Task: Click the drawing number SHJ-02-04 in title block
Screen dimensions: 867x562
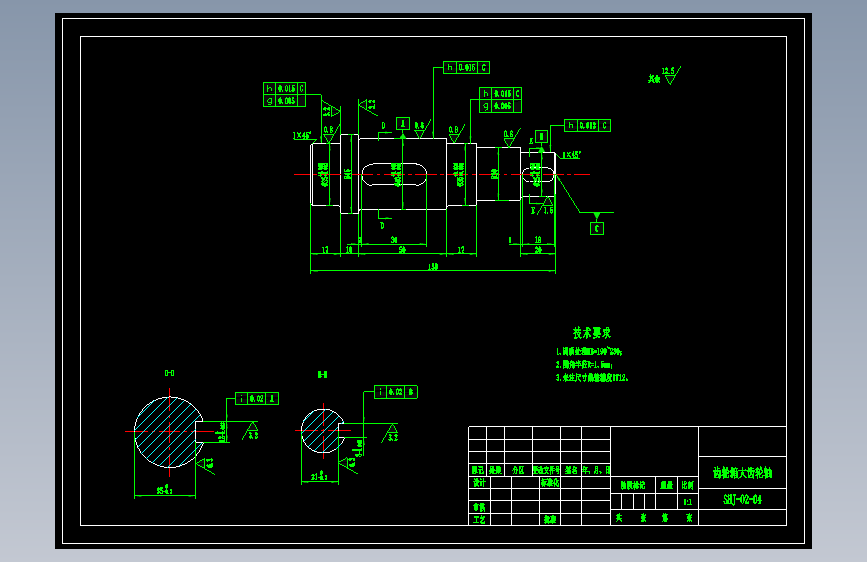Action: tap(742, 499)
